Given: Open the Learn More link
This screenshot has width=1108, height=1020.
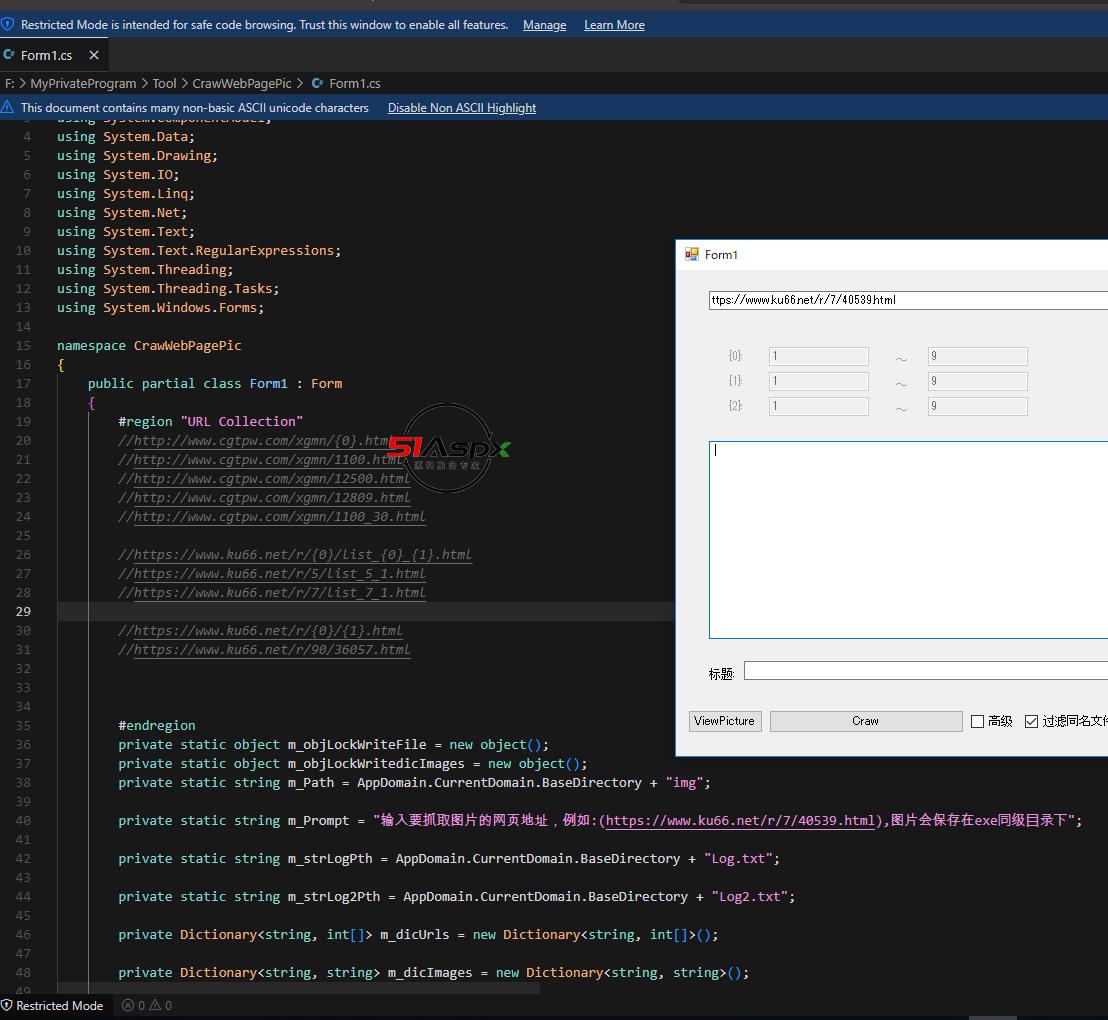Looking at the screenshot, I should [x=614, y=25].
